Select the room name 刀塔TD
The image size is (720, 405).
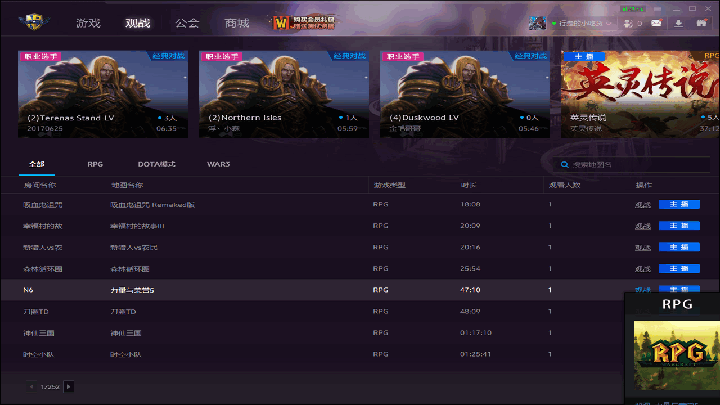point(36,311)
